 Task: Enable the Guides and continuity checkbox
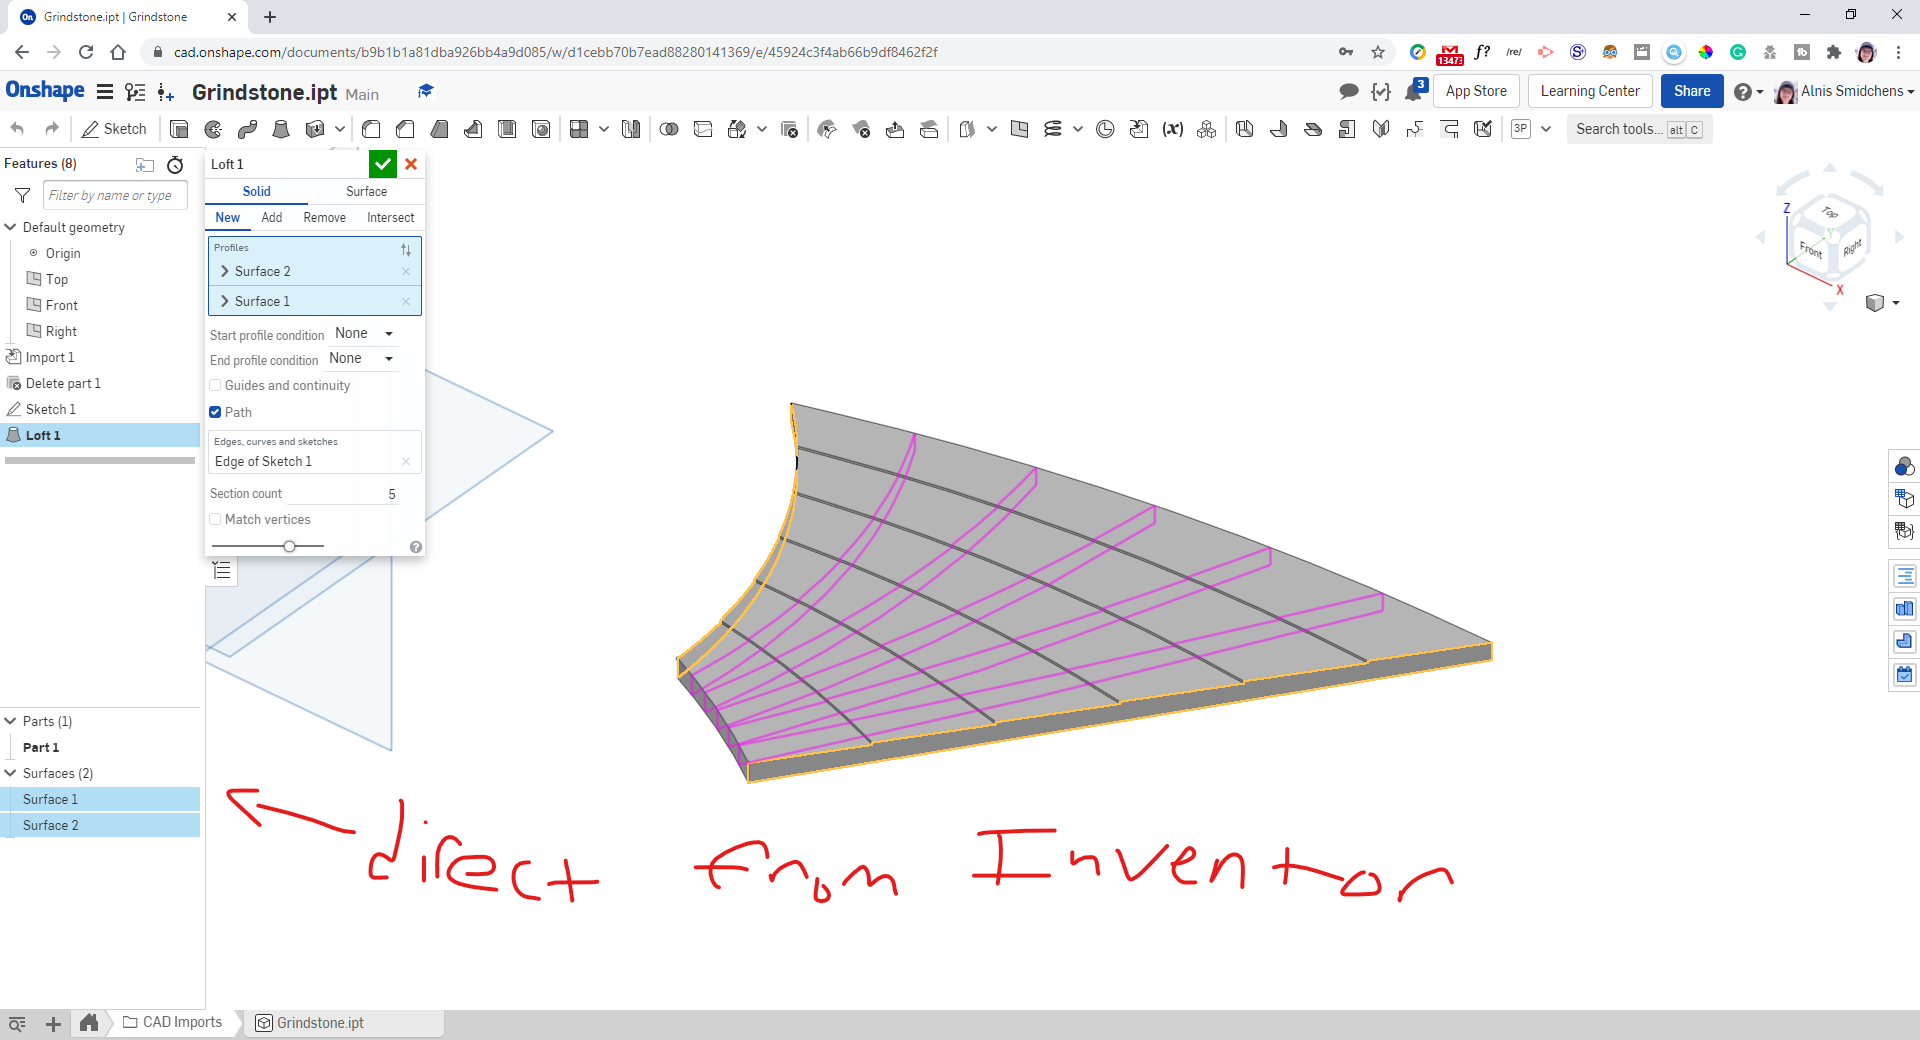point(215,385)
